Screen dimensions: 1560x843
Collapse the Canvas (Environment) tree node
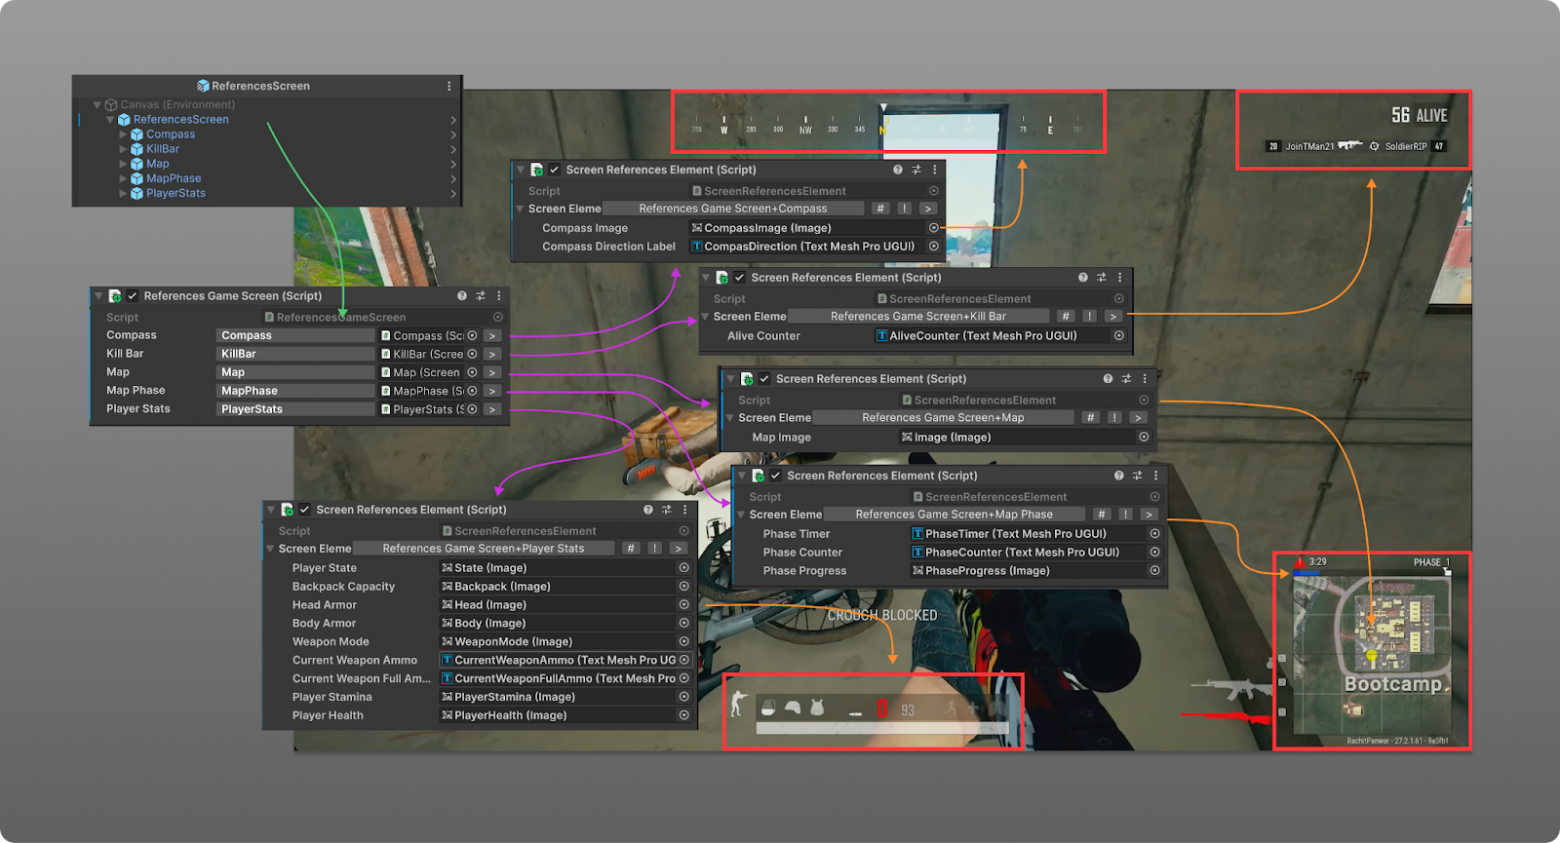click(98, 104)
